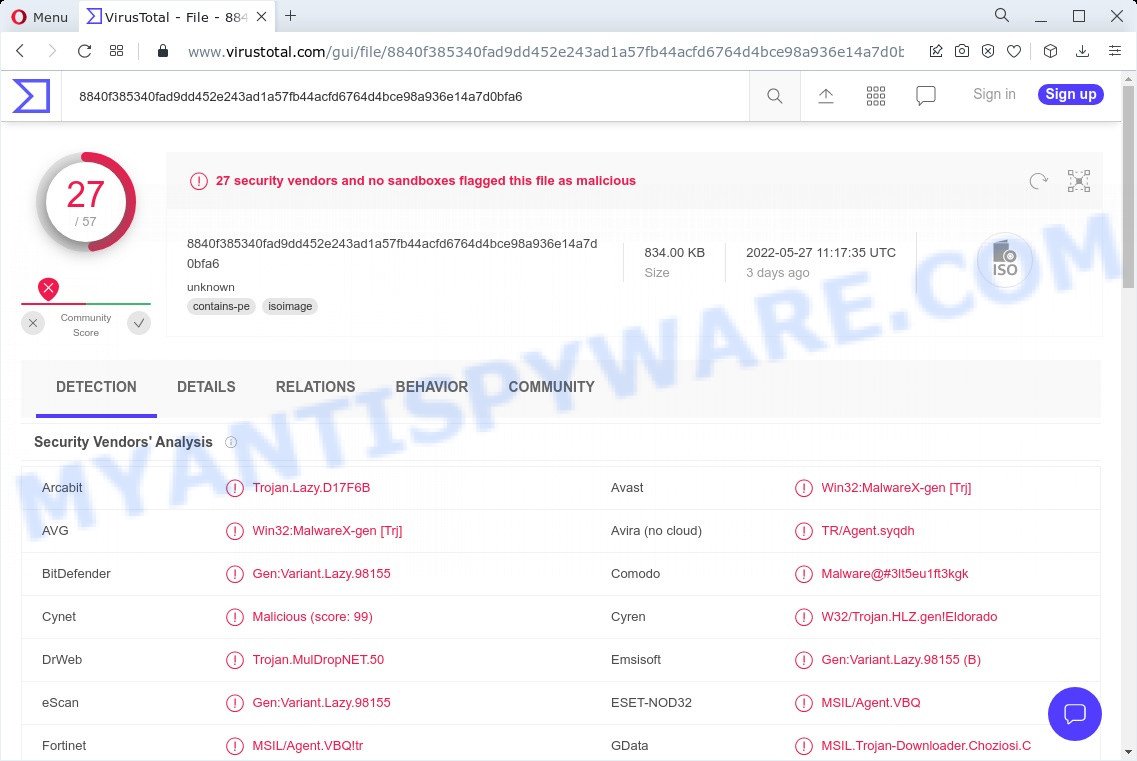Click Arcabit result Trojan.Lazy.D17F6B
Screen dimensions: 1137x761
pos(311,488)
